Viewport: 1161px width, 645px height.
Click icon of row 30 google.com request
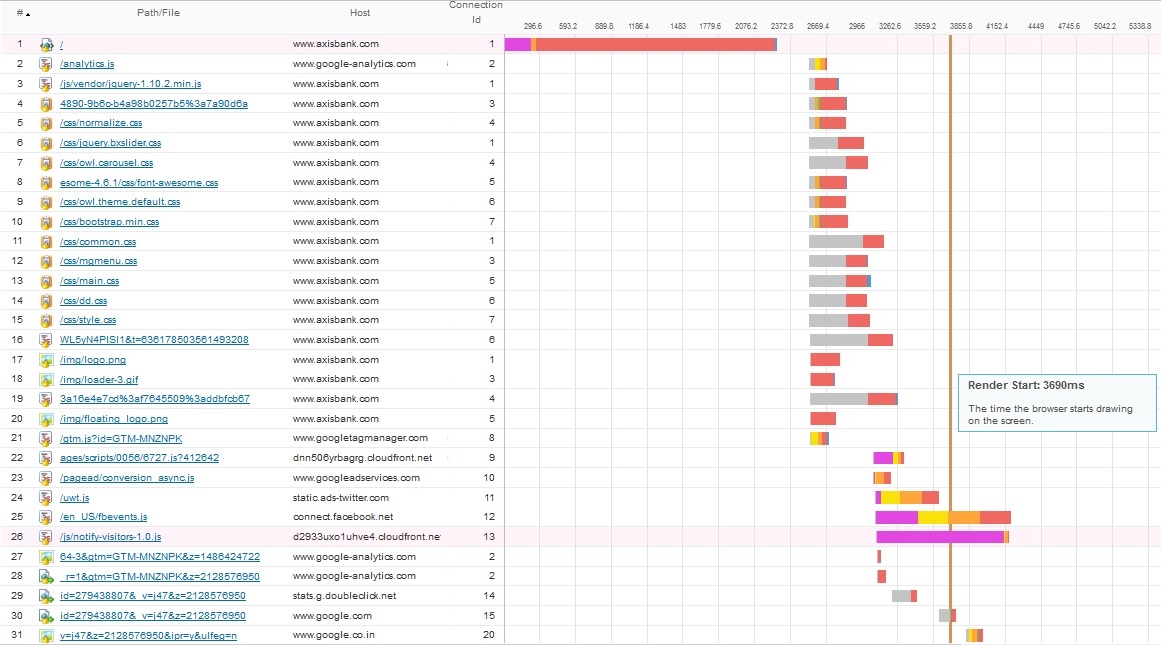click(46, 615)
